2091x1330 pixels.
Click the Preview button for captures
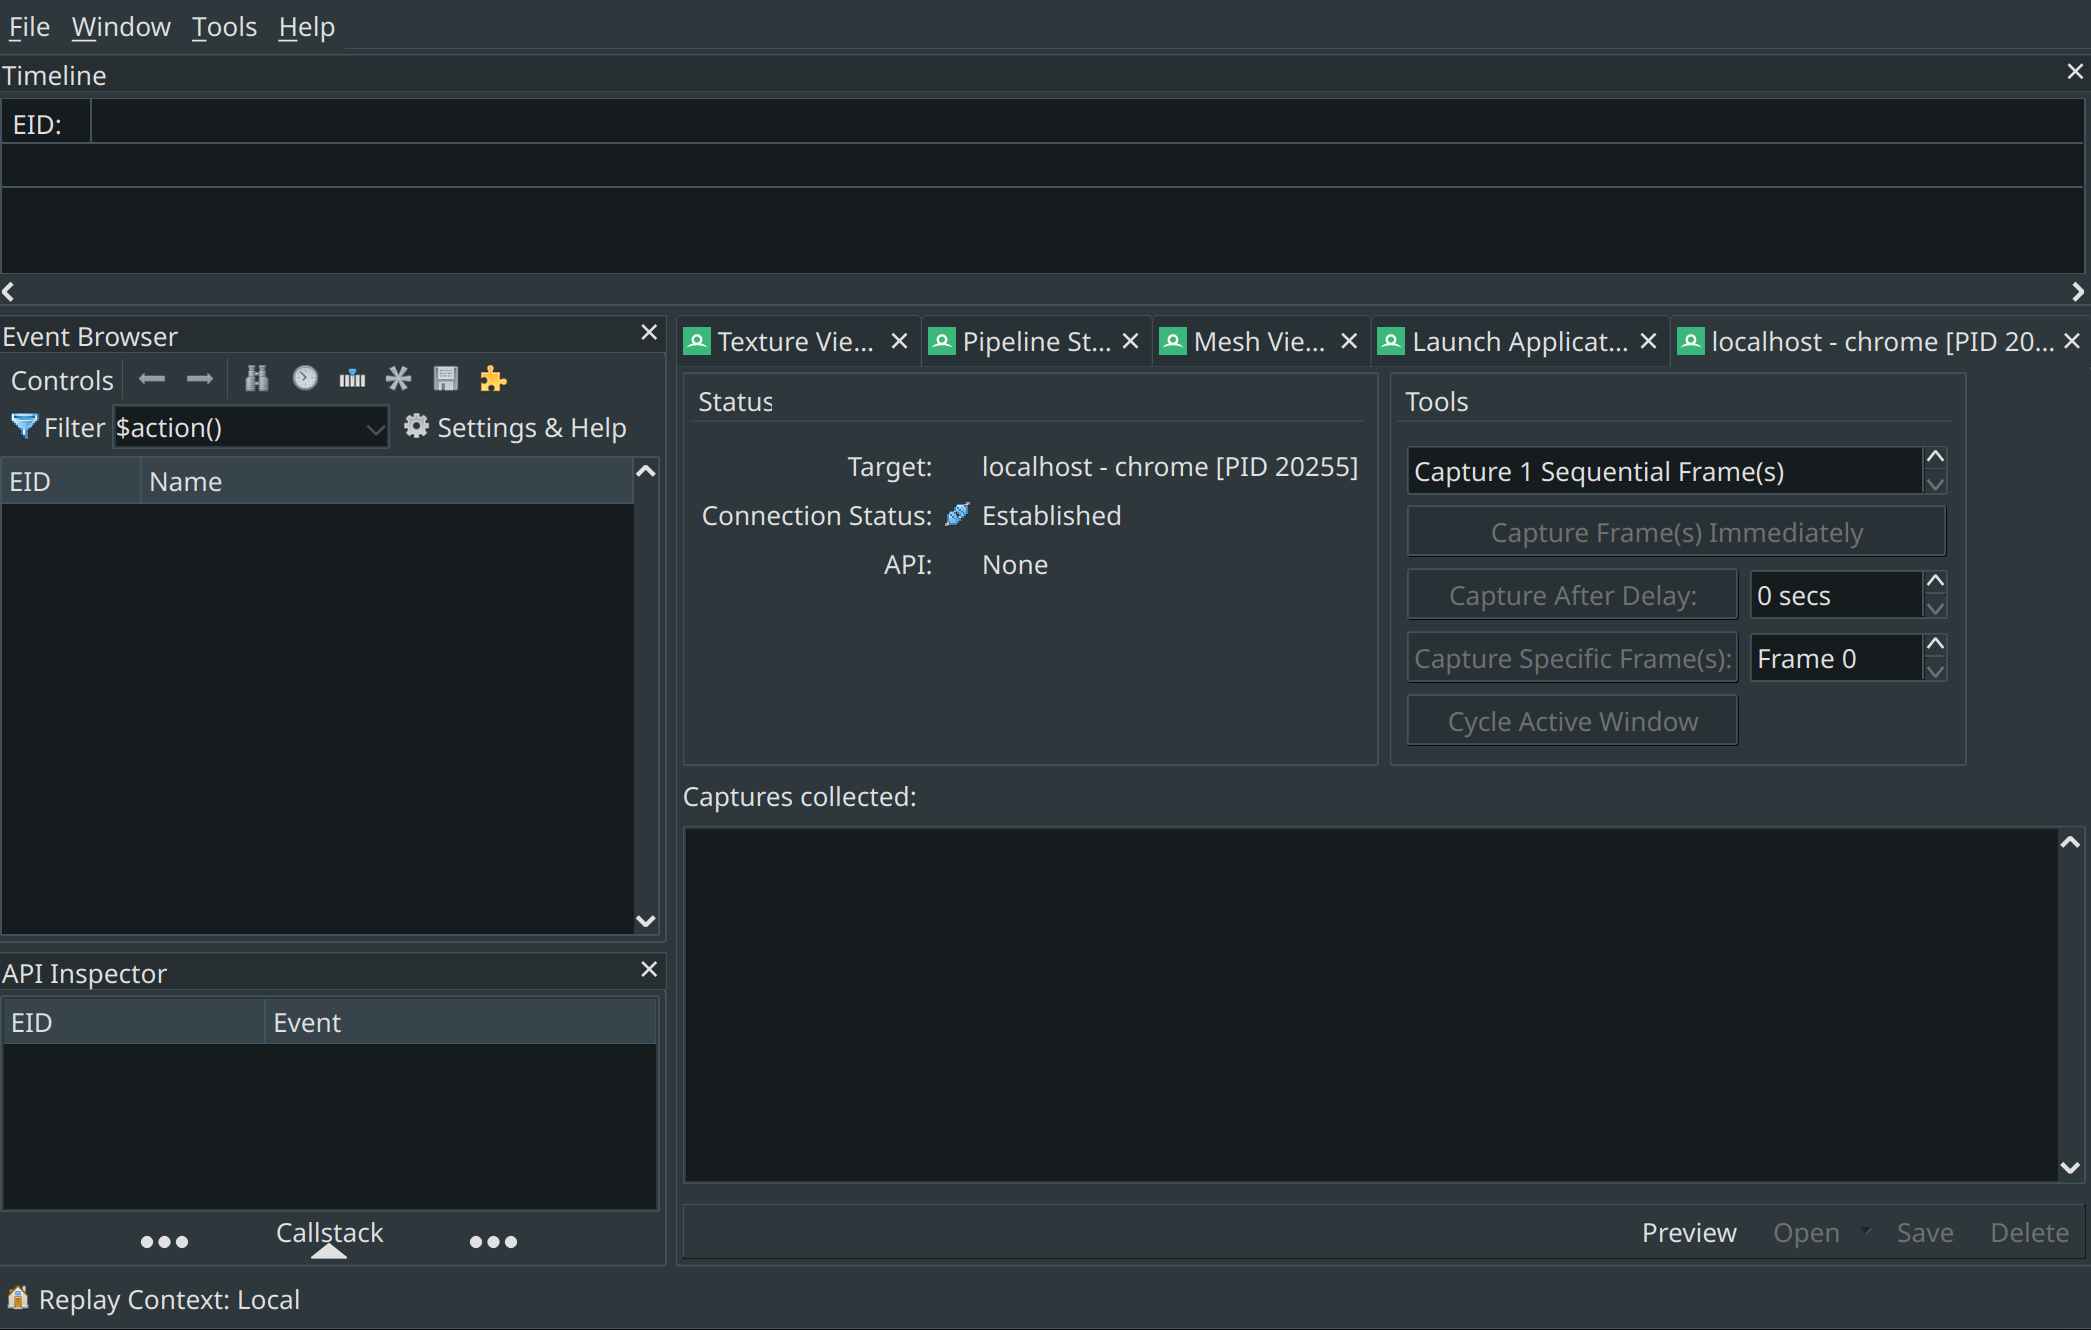1688,1232
